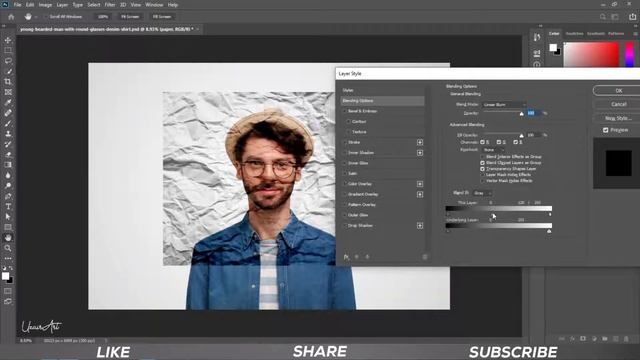Select Blending Options in Styles list
Image resolution: width=640 pixels, height=360 pixels.
[382, 101]
